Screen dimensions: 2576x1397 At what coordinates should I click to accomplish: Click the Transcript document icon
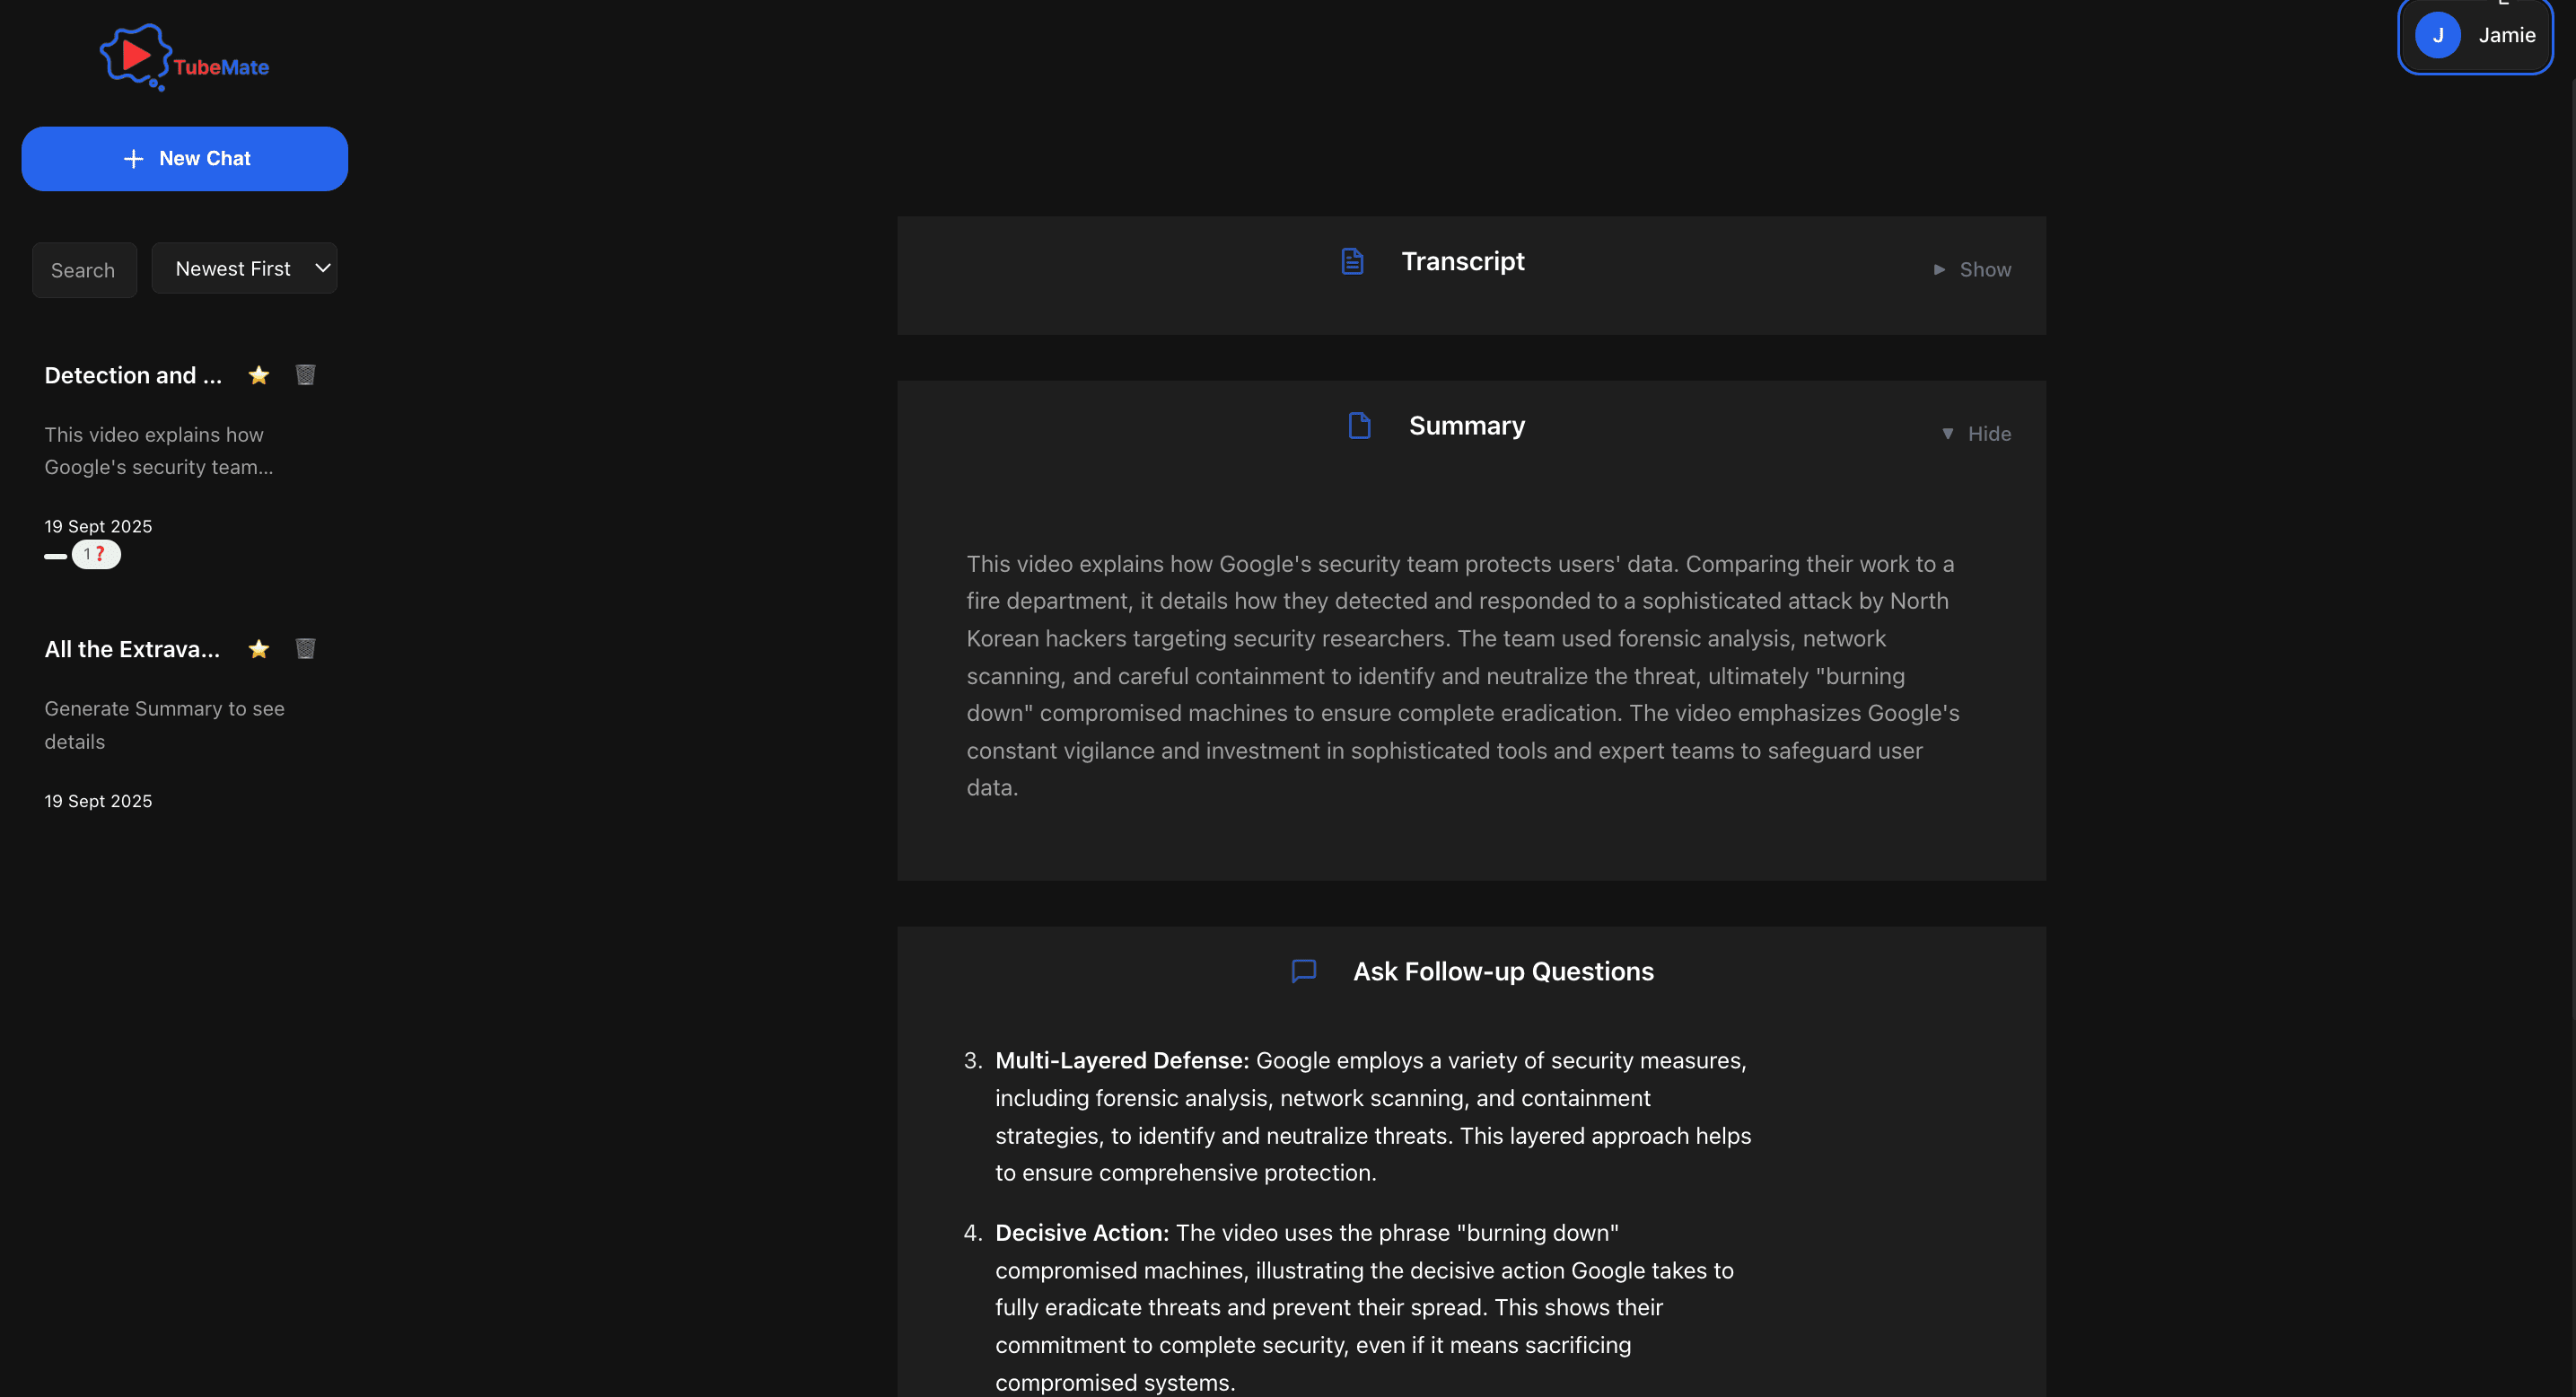[1353, 261]
